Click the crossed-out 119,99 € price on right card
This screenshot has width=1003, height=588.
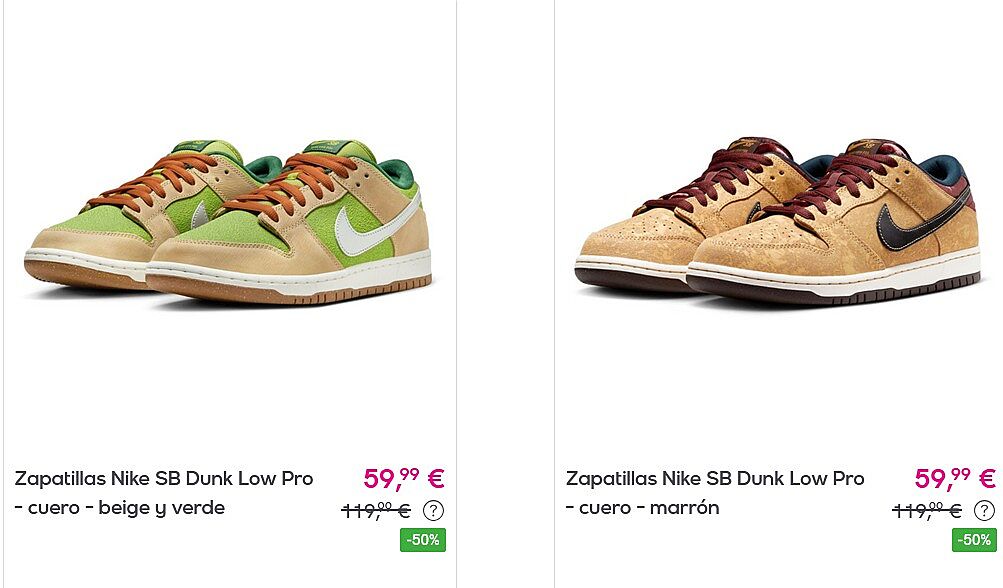point(927,511)
